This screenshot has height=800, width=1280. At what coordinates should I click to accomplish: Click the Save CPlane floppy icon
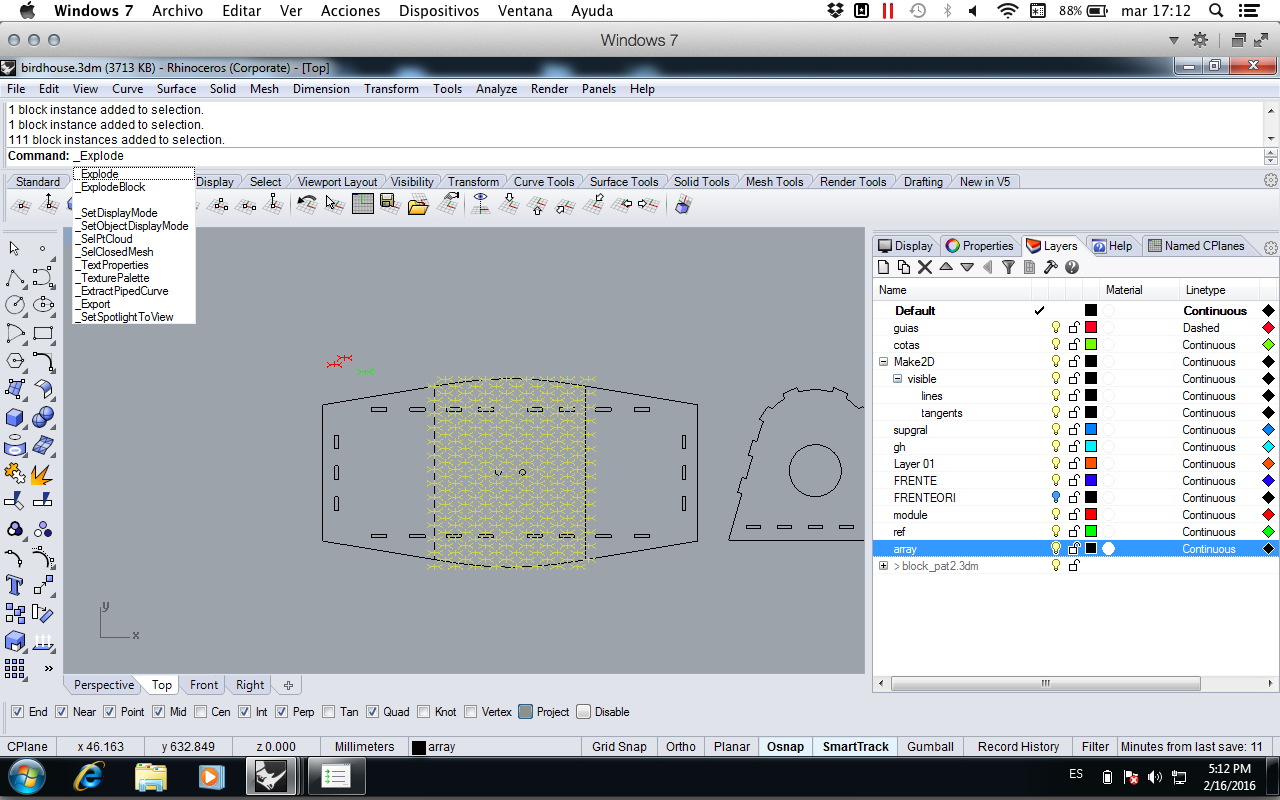pyautogui.click(x=390, y=204)
